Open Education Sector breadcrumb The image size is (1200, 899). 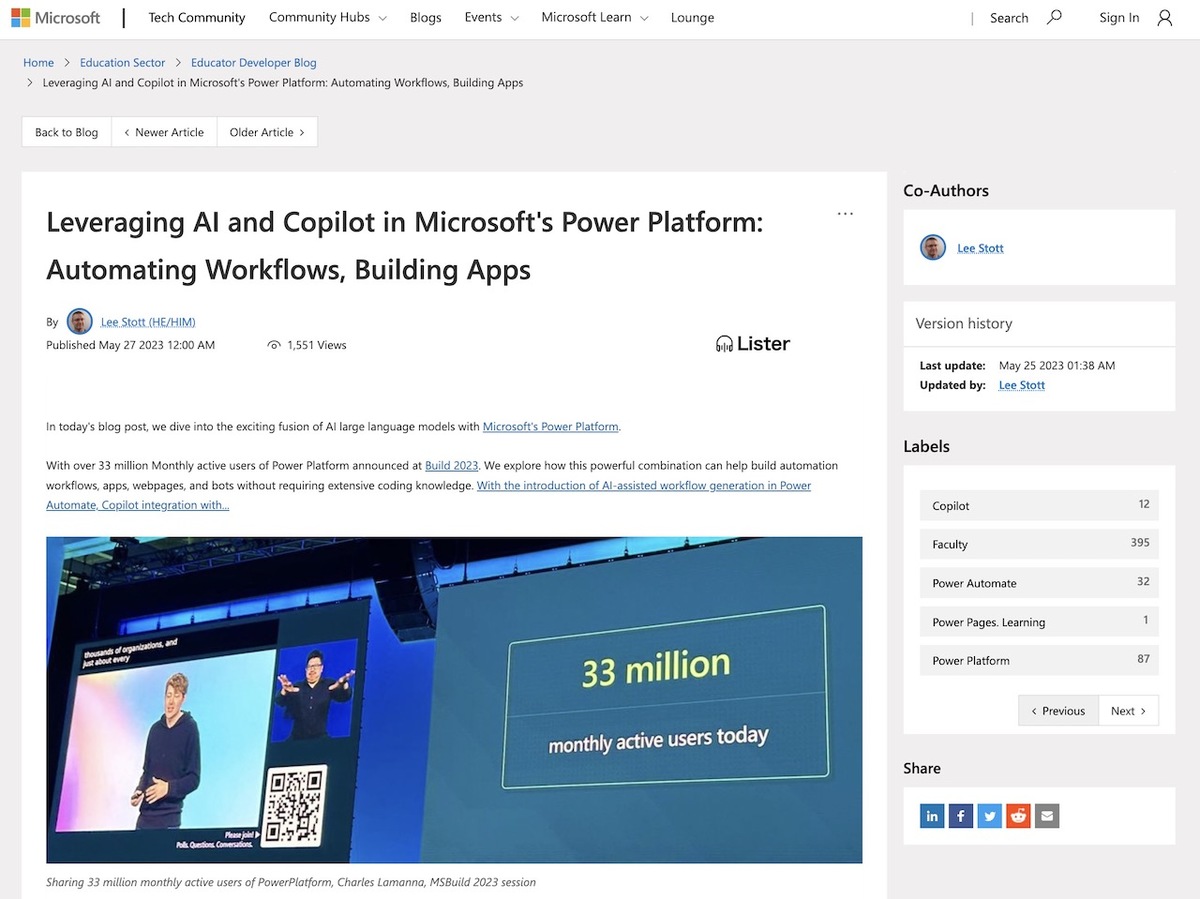pyautogui.click(x=123, y=62)
